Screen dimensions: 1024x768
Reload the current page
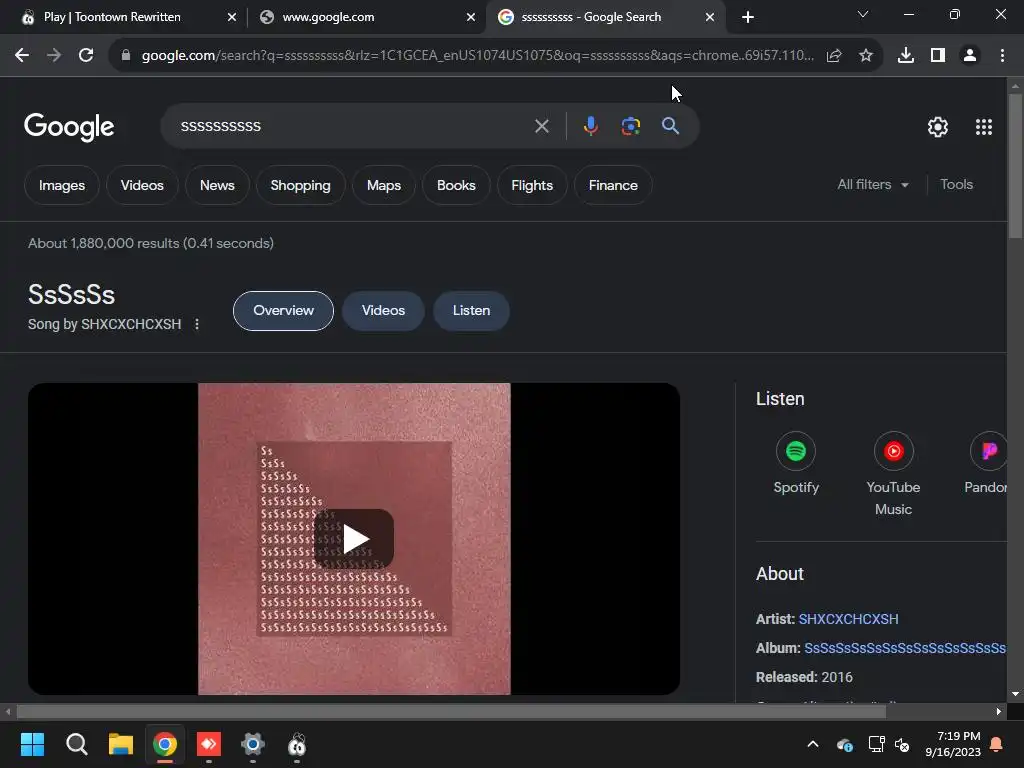pos(86,56)
